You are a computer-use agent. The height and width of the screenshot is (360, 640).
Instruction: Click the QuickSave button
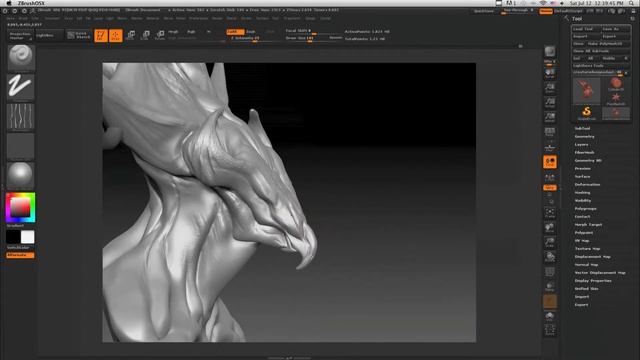click(x=484, y=11)
